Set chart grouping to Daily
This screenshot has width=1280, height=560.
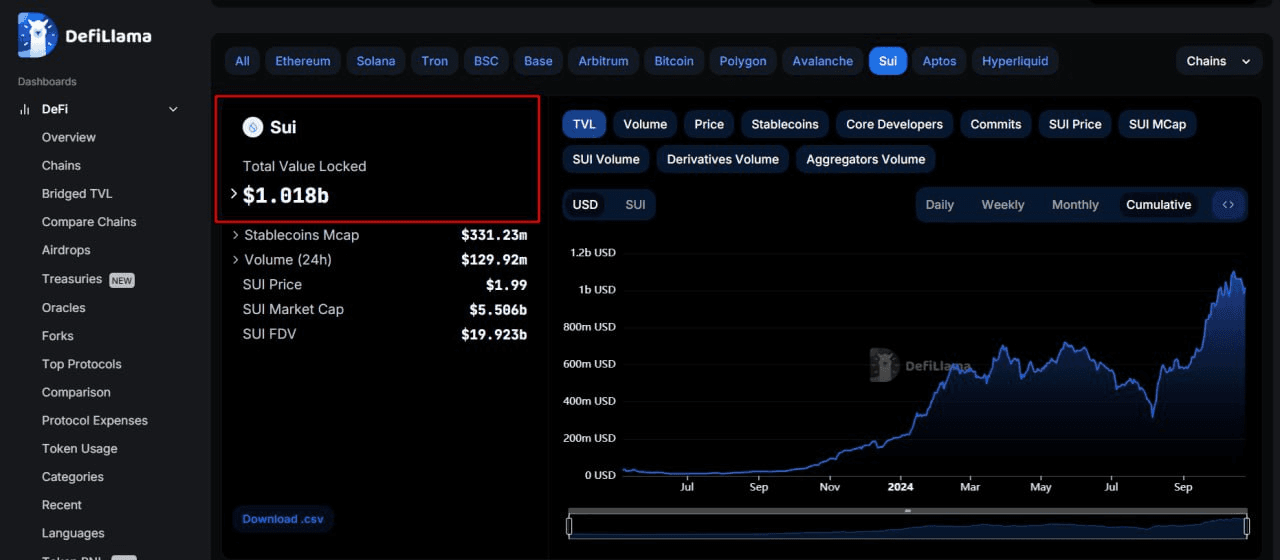pyautogui.click(x=940, y=204)
